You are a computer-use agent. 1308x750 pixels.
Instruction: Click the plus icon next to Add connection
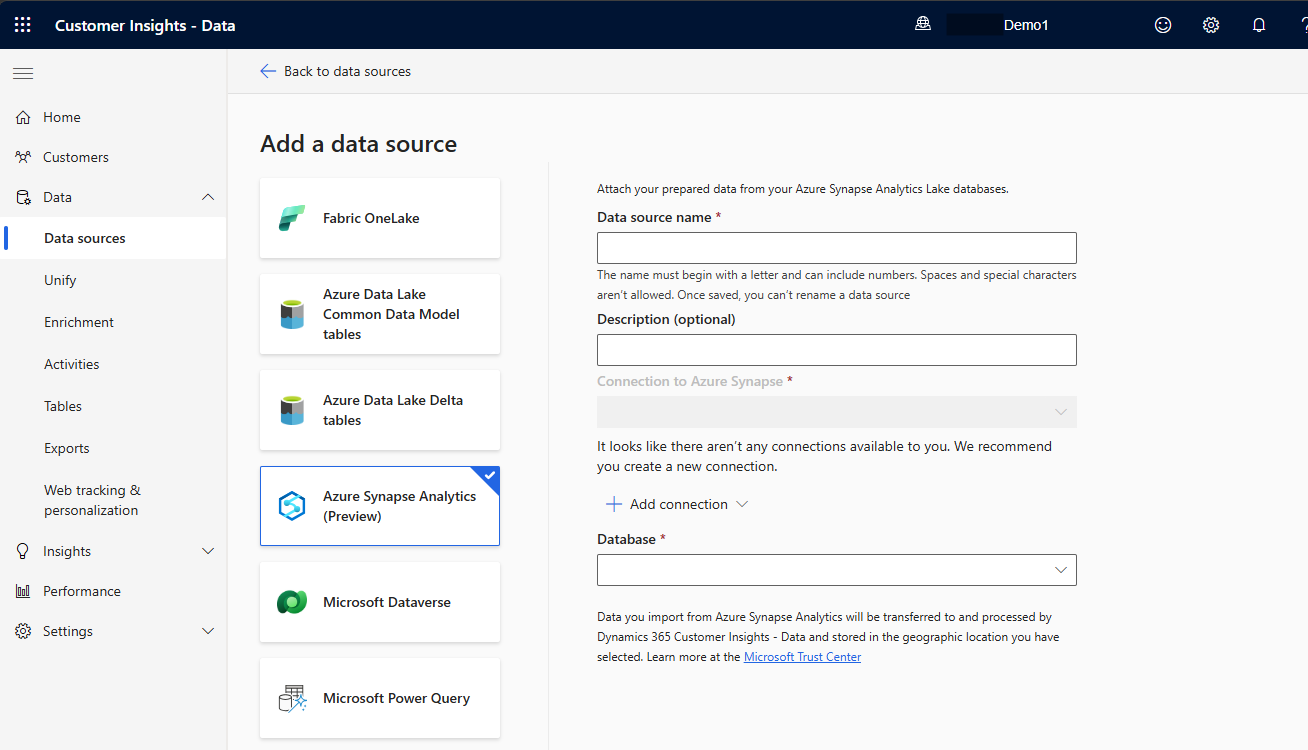pyautogui.click(x=614, y=504)
